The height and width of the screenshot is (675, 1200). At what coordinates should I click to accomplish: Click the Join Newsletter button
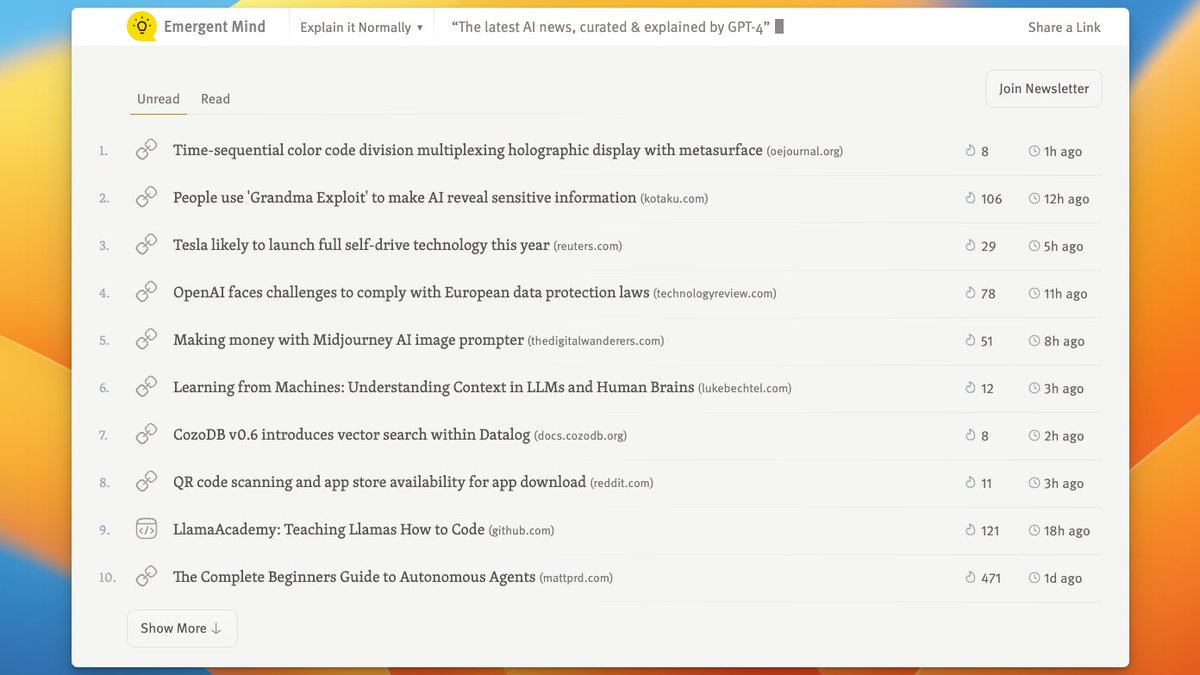(x=1044, y=88)
